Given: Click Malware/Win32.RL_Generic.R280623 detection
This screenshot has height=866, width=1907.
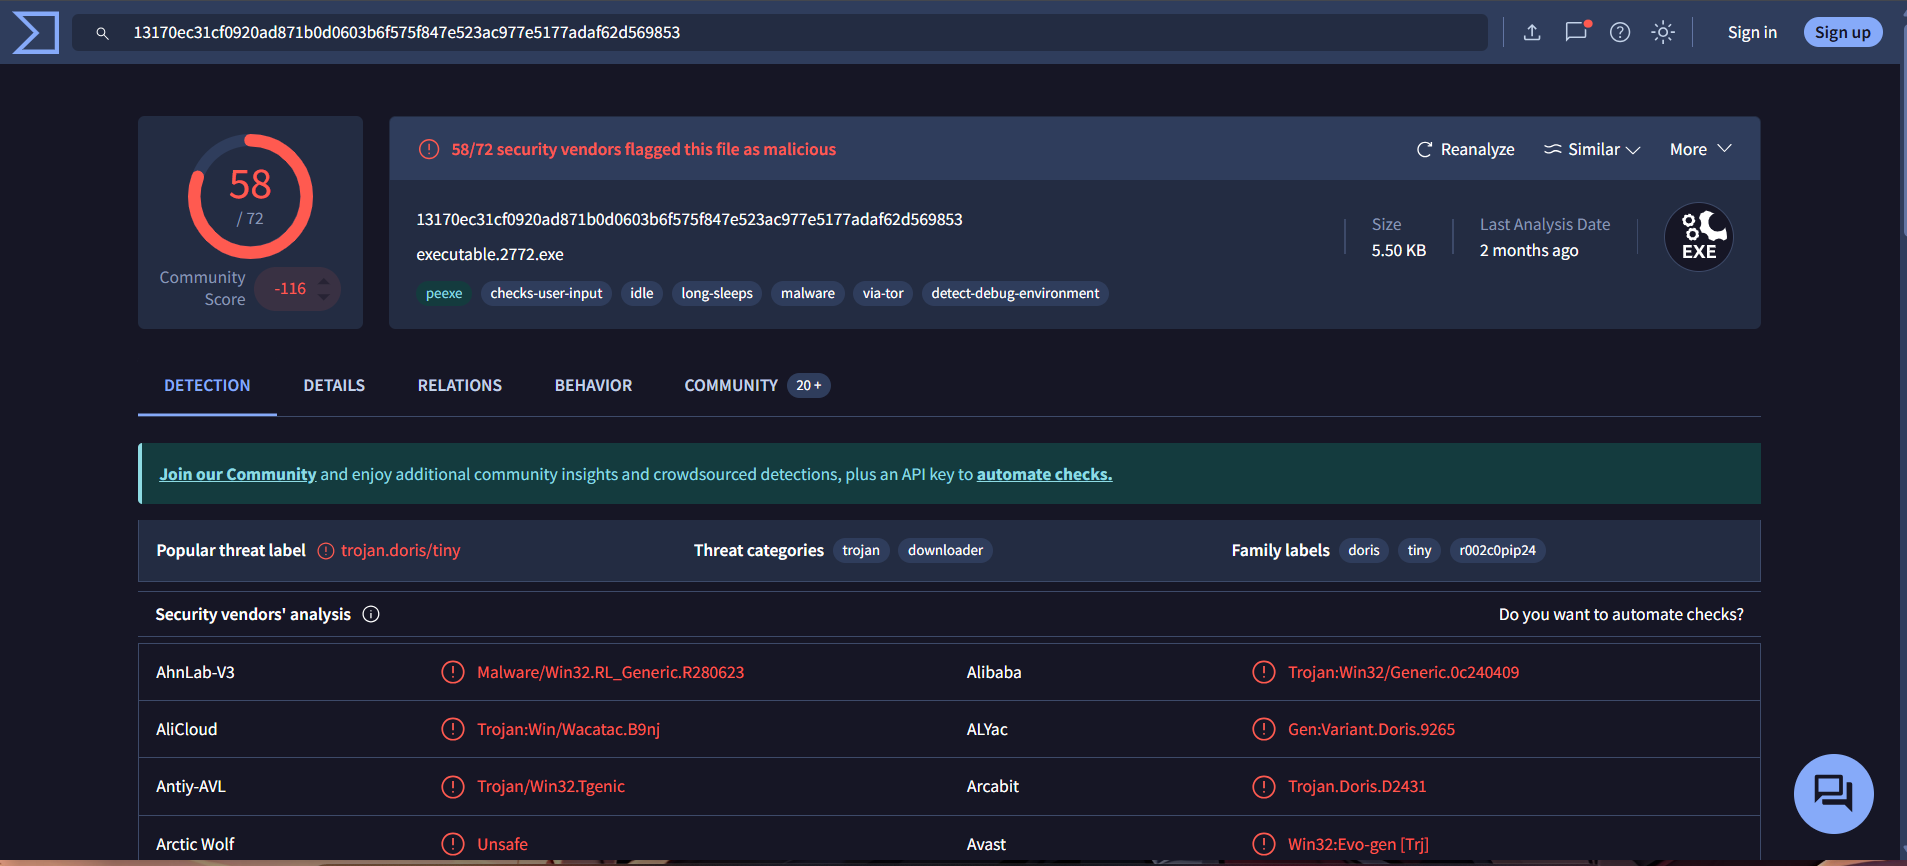Looking at the screenshot, I should coord(611,672).
